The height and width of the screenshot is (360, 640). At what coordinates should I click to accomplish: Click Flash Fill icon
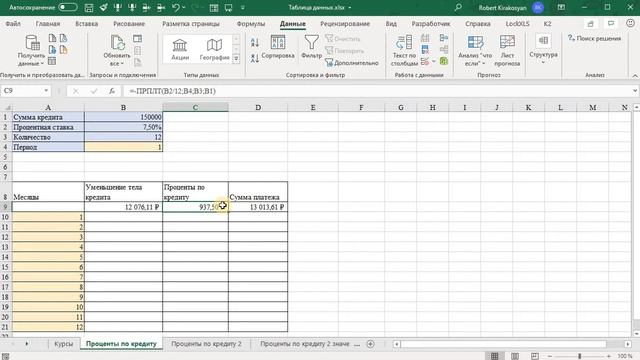pos(425,38)
